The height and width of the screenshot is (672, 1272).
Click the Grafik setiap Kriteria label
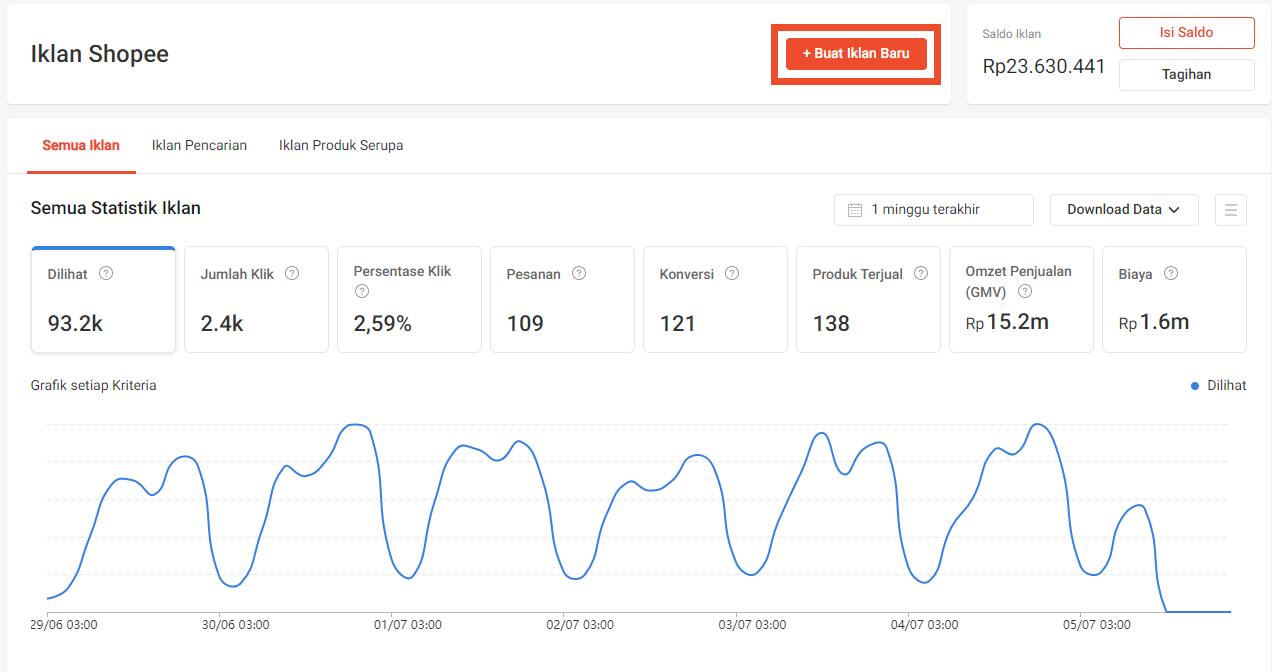tap(94, 385)
